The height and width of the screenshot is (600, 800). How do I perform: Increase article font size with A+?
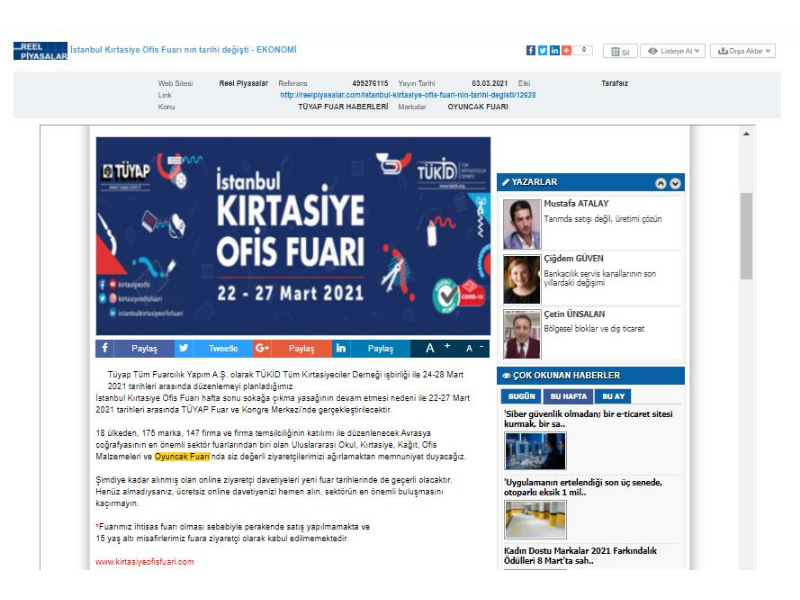coord(437,348)
